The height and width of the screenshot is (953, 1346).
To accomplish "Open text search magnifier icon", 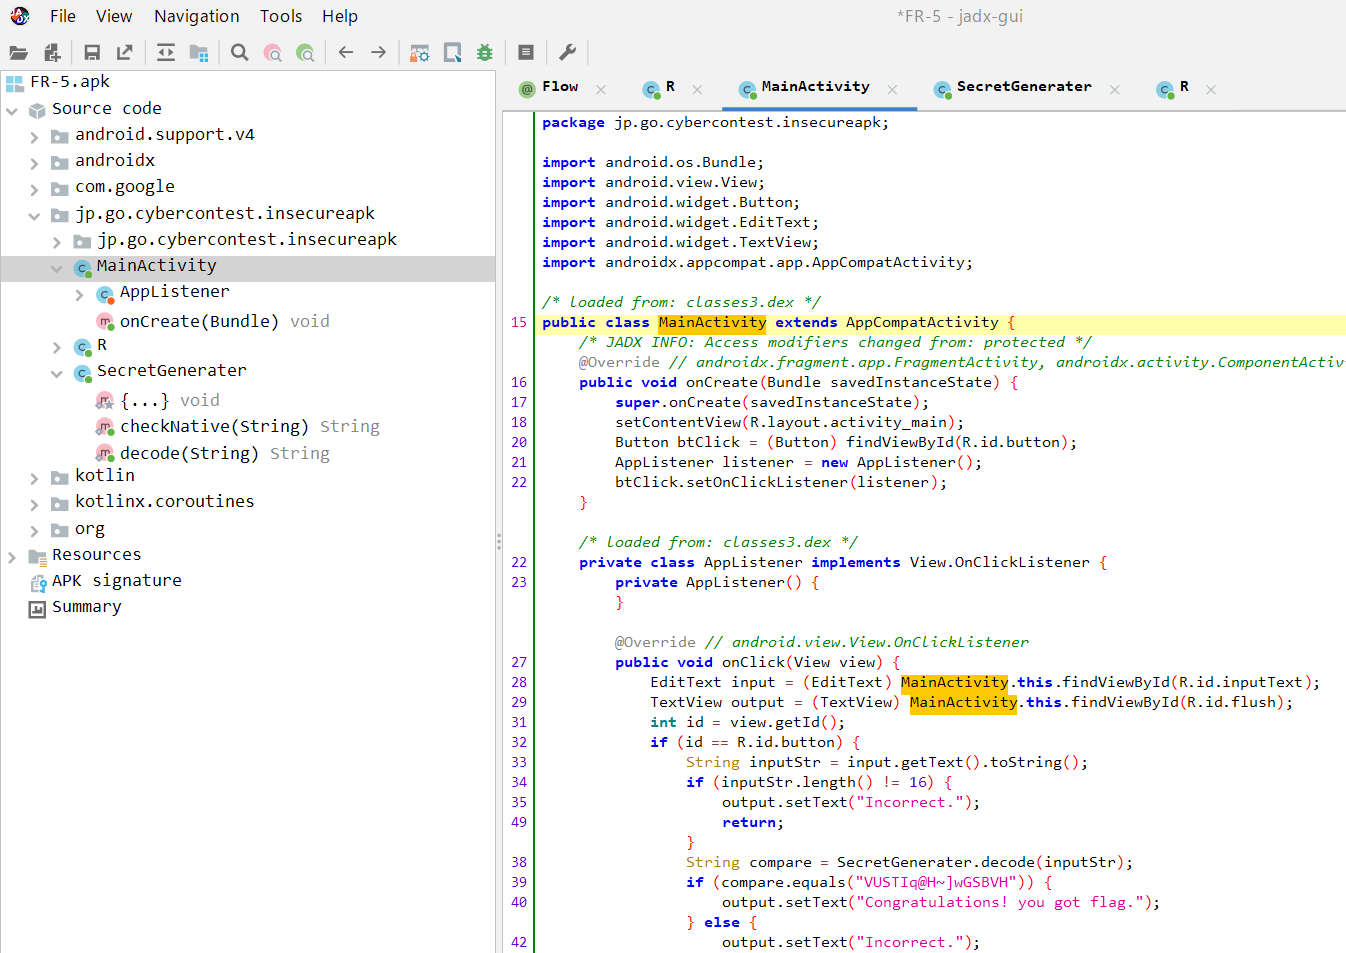I will [x=240, y=53].
